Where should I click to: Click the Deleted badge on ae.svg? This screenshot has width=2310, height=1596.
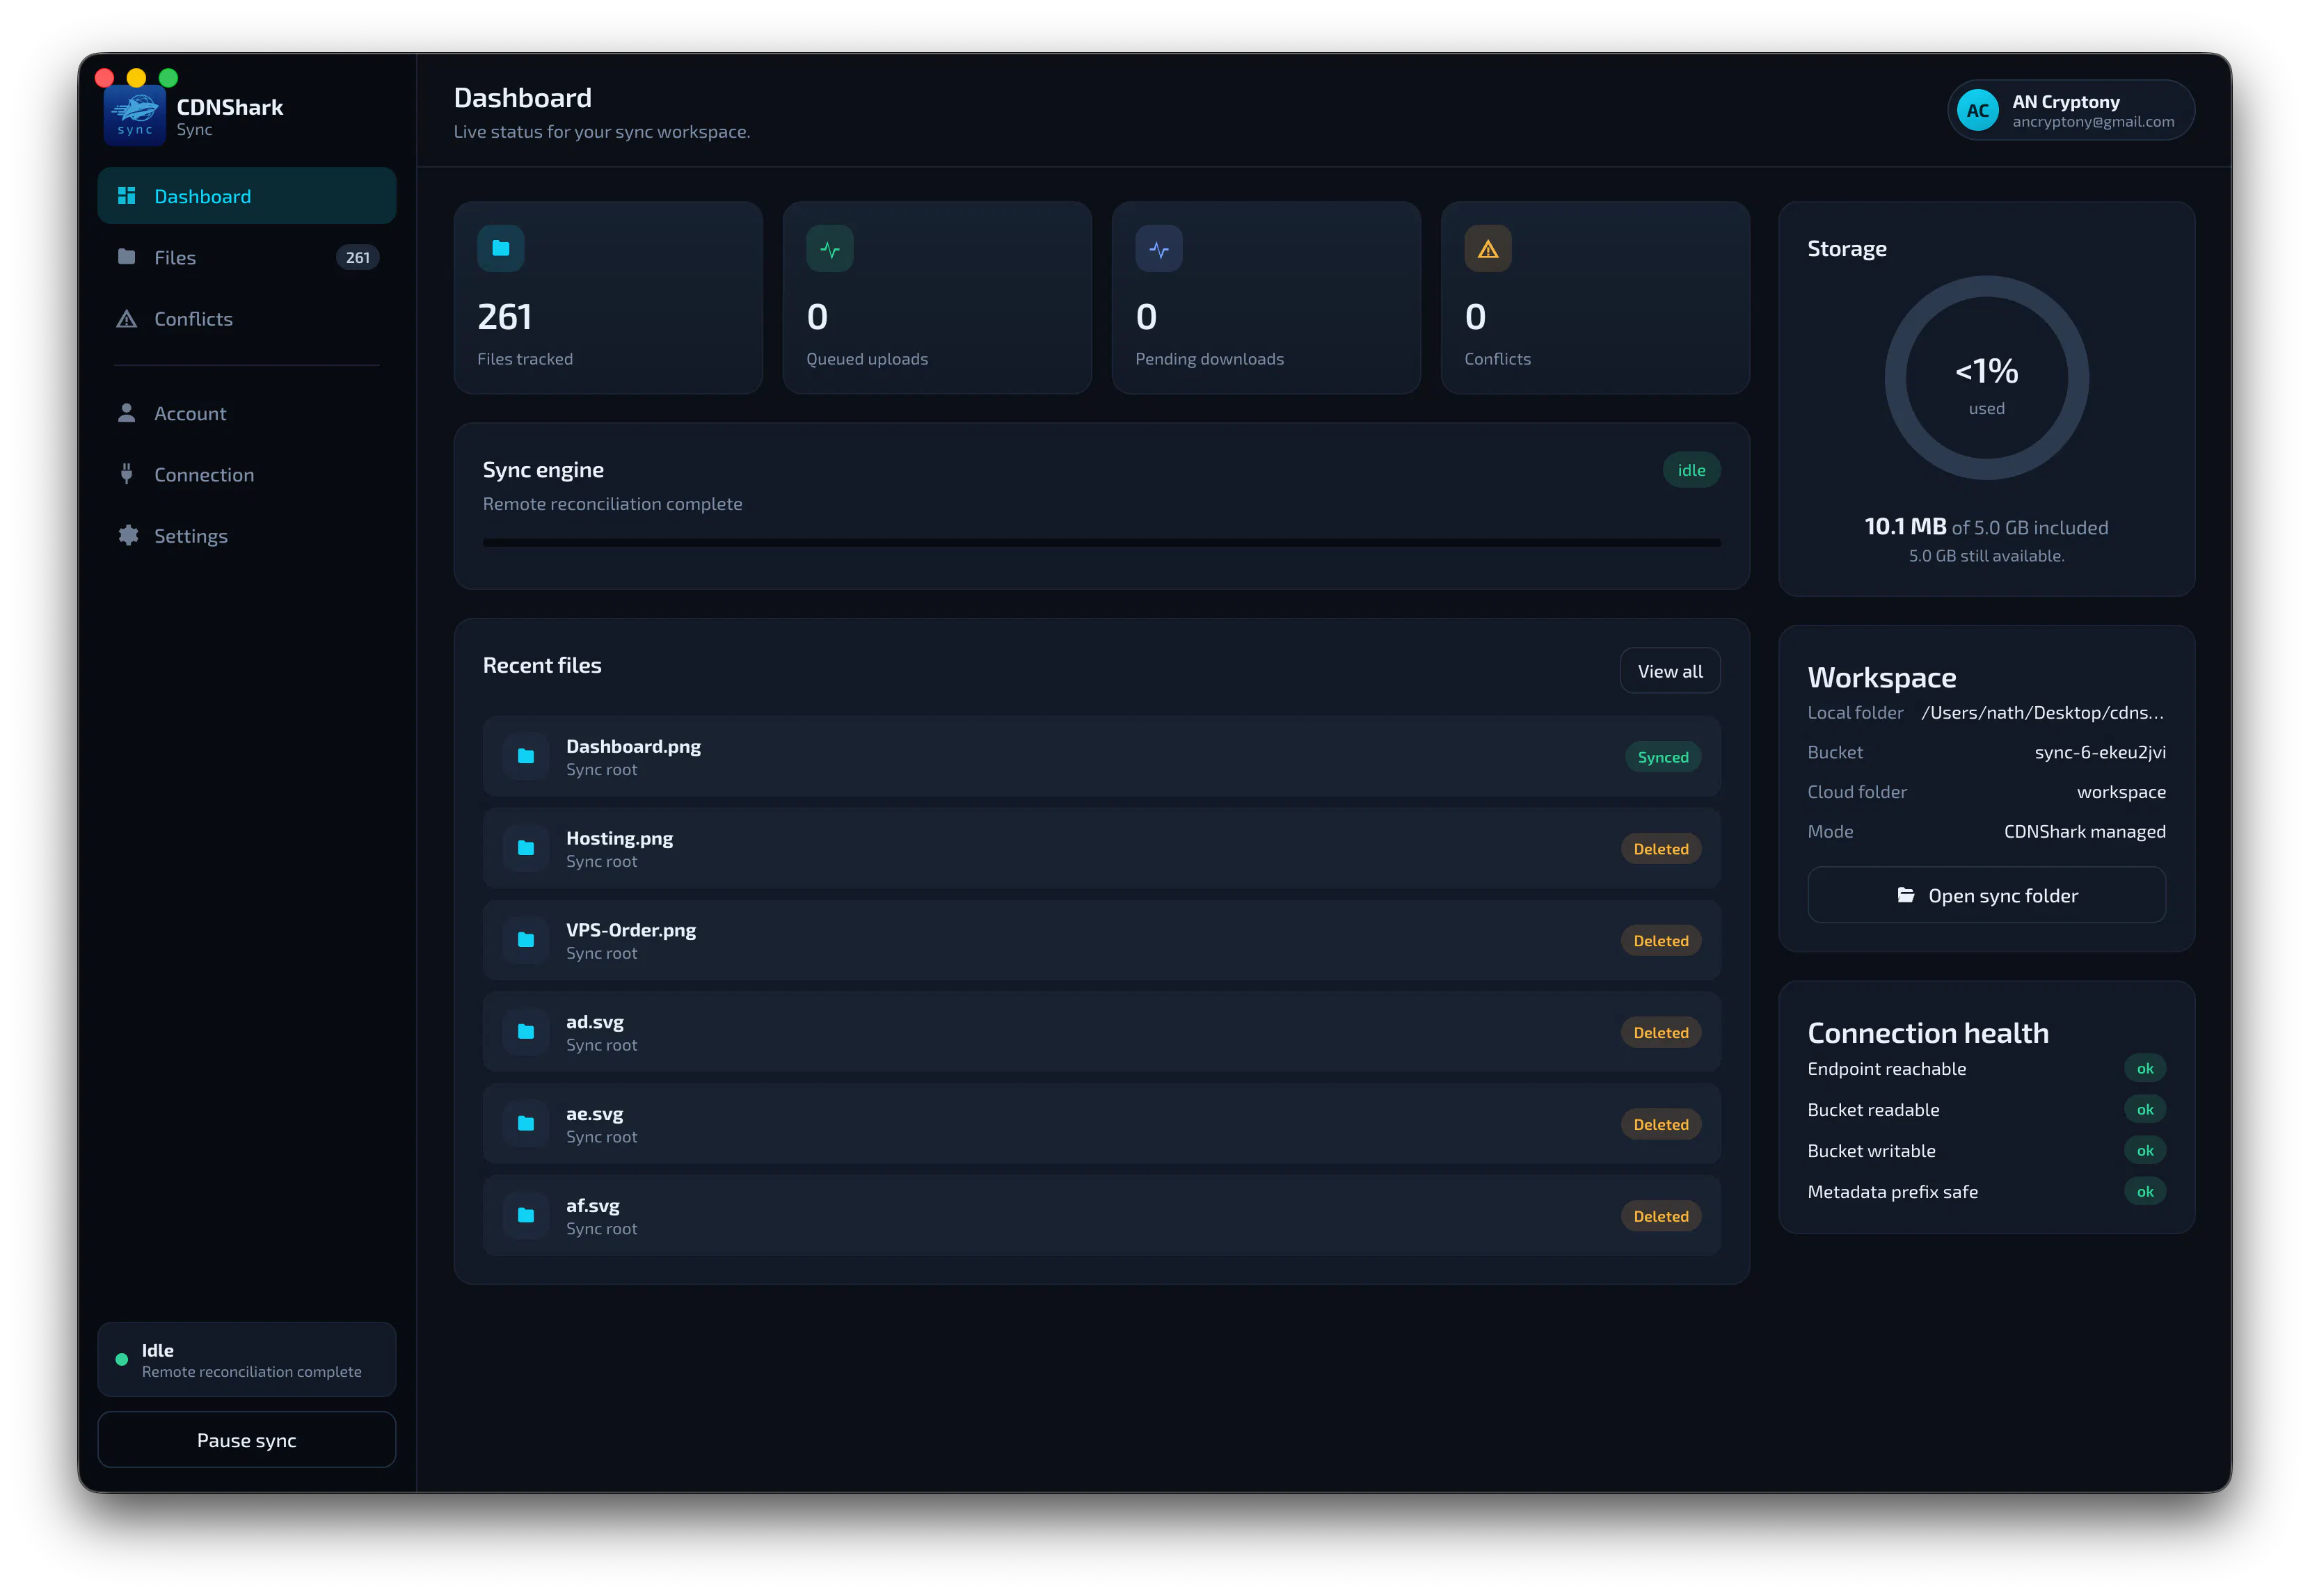[x=1661, y=1125]
